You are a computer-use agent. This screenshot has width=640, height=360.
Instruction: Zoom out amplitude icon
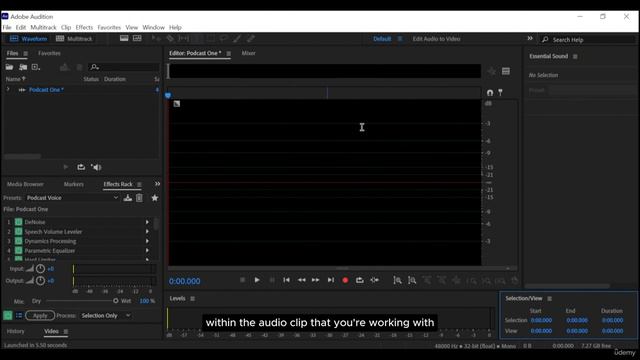click(412, 280)
